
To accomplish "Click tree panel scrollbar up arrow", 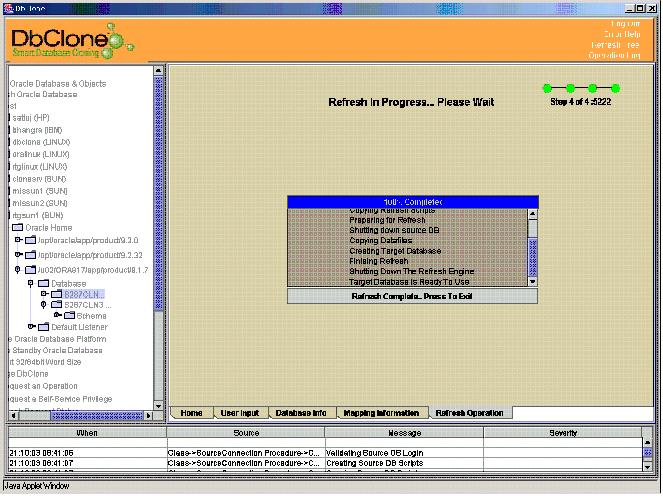I will click(158, 70).
